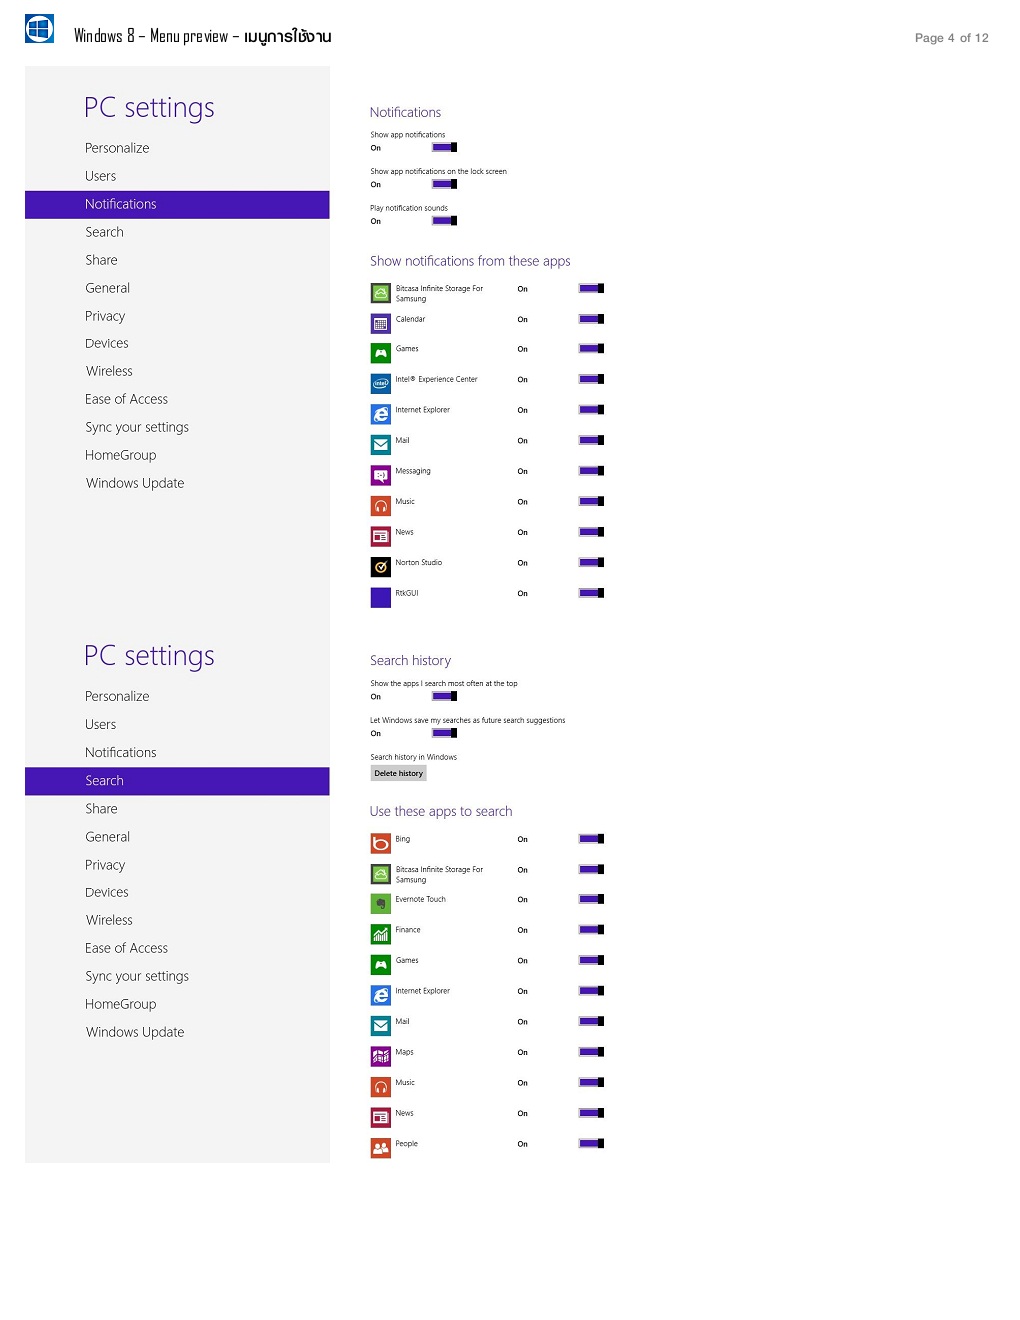Click the Delete history button

click(399, 773)
